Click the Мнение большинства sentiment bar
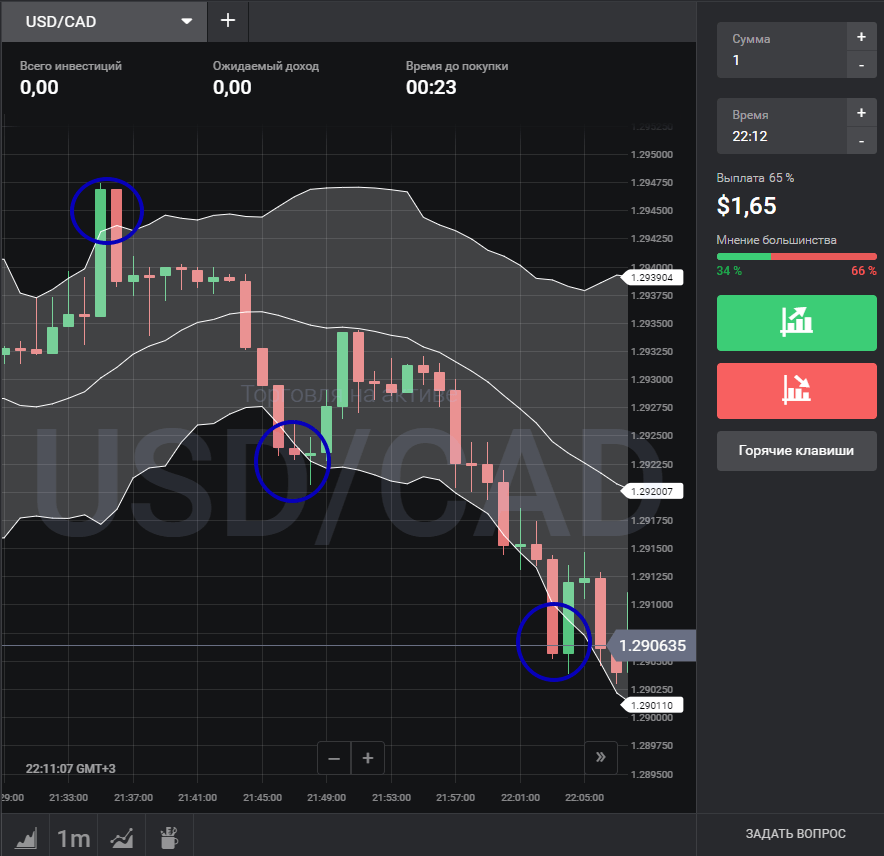 [x=796, y=256]
